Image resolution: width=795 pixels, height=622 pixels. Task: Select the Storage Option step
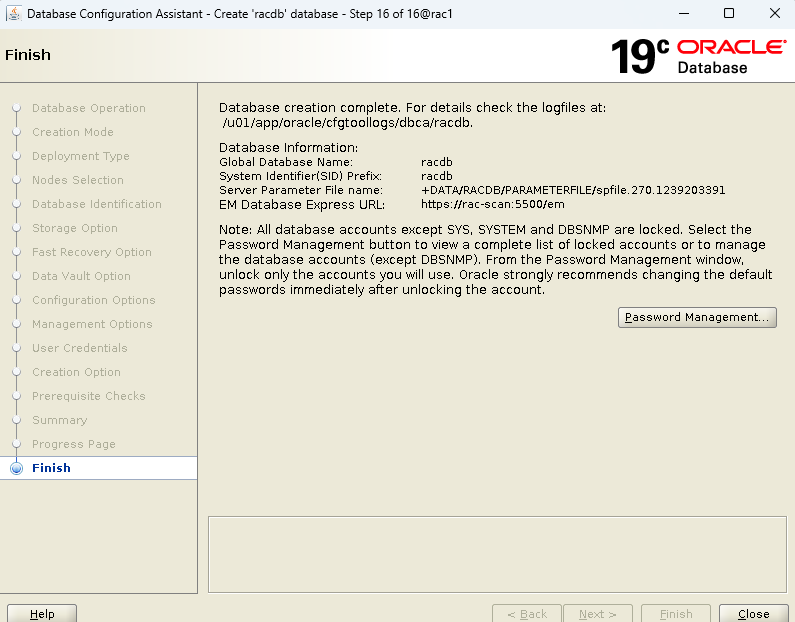click(75, 228)
